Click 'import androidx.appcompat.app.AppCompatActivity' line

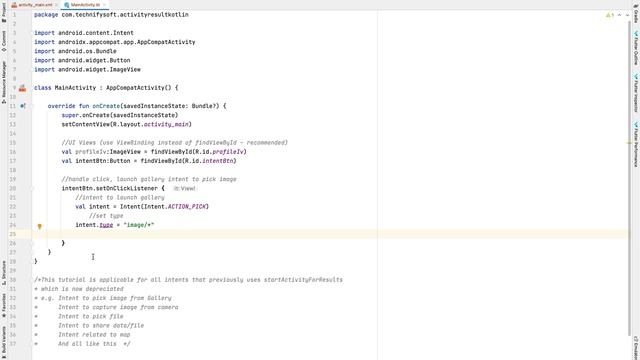click(114, 42)
